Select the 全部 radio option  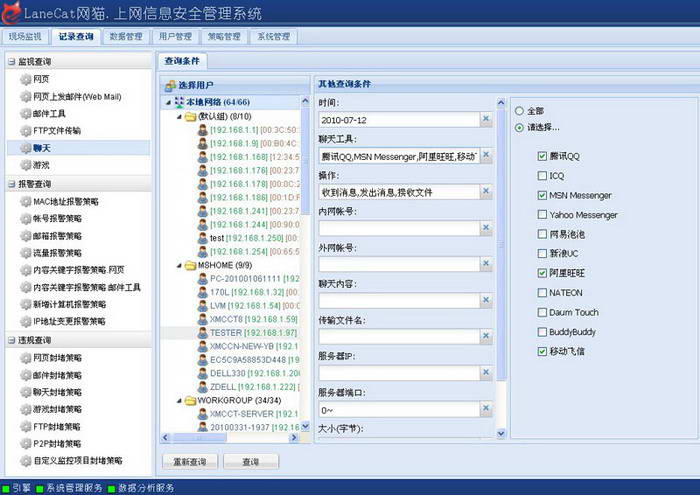click(x=519, y=111)
